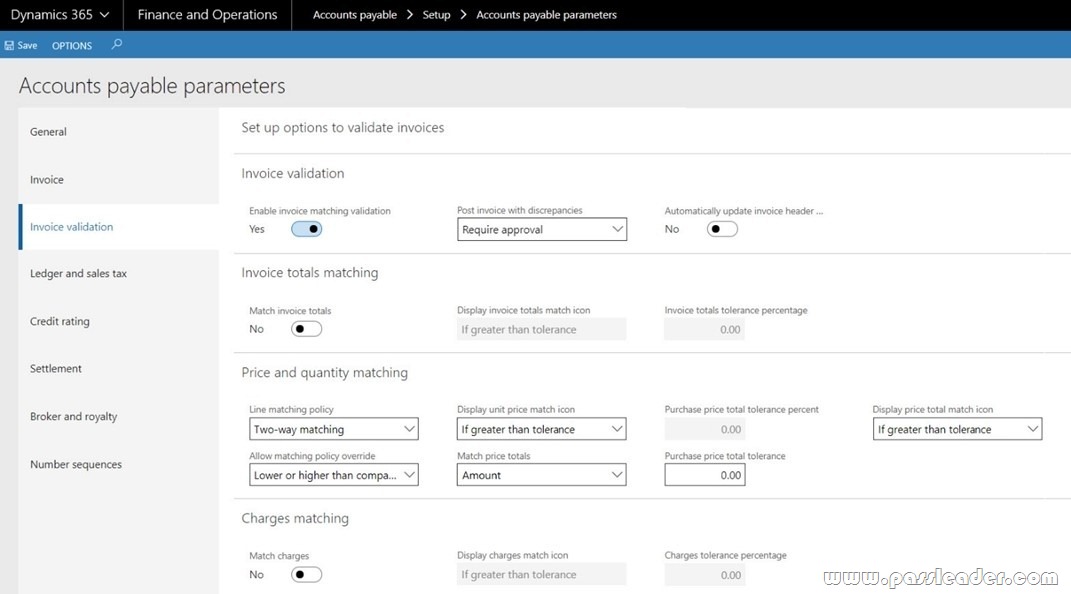Toggle Match invoice totals switch

click(x=306, y=329)
